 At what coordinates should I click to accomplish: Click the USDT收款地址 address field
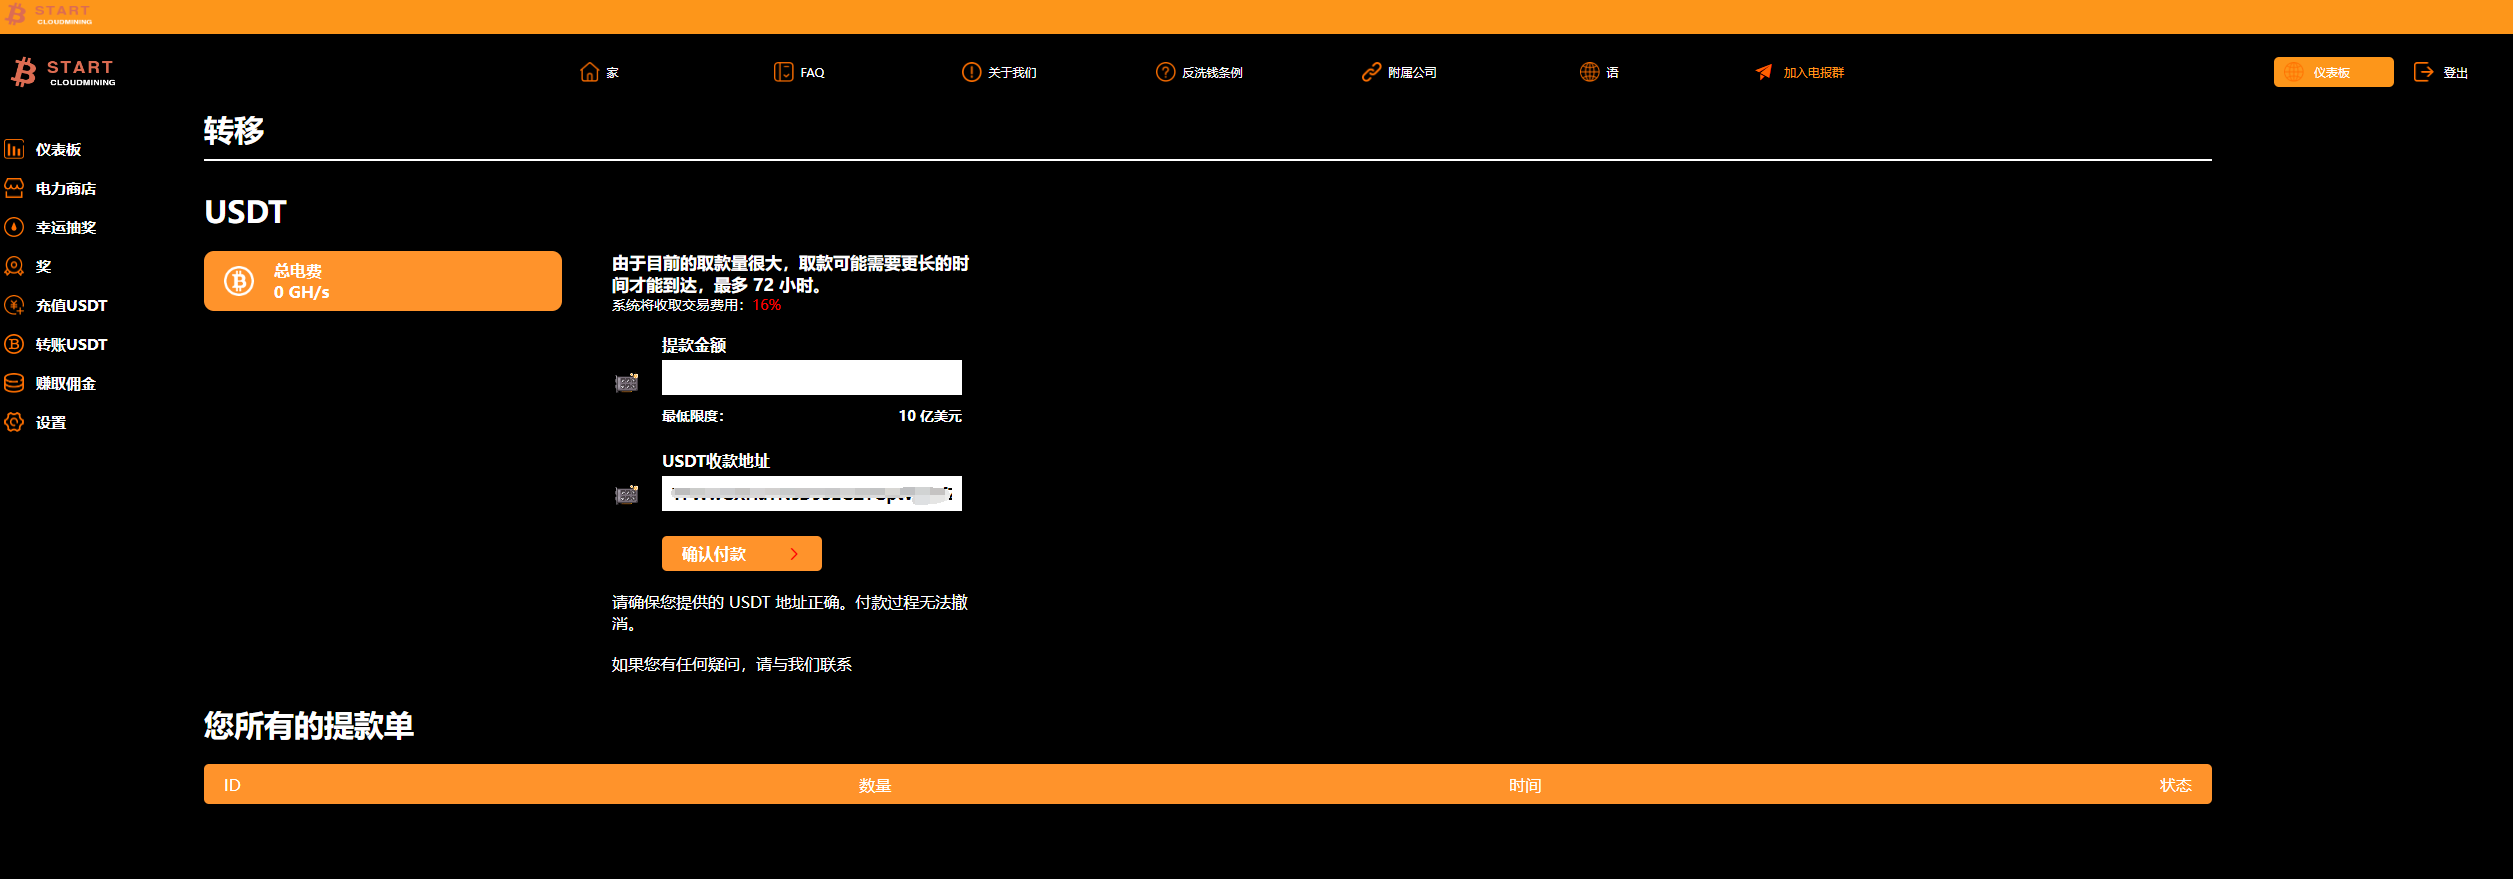811,494
